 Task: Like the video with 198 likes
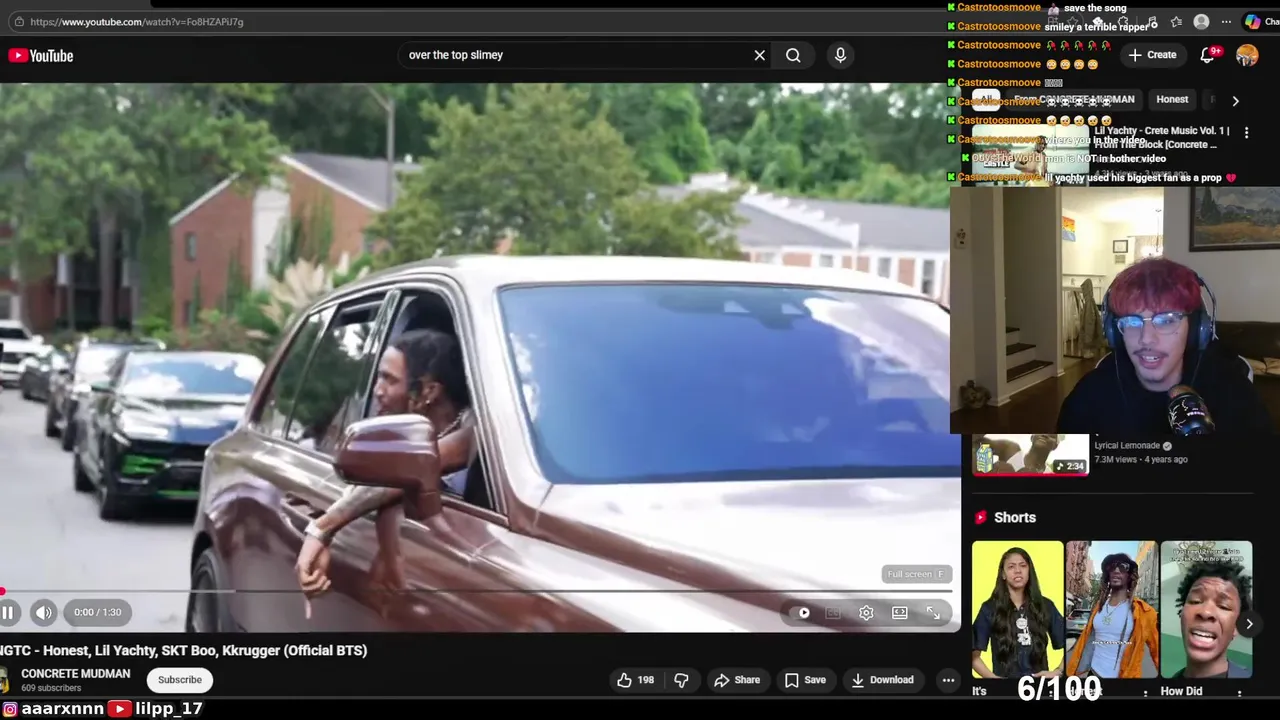pyautogui.click(x=635, y=680)
